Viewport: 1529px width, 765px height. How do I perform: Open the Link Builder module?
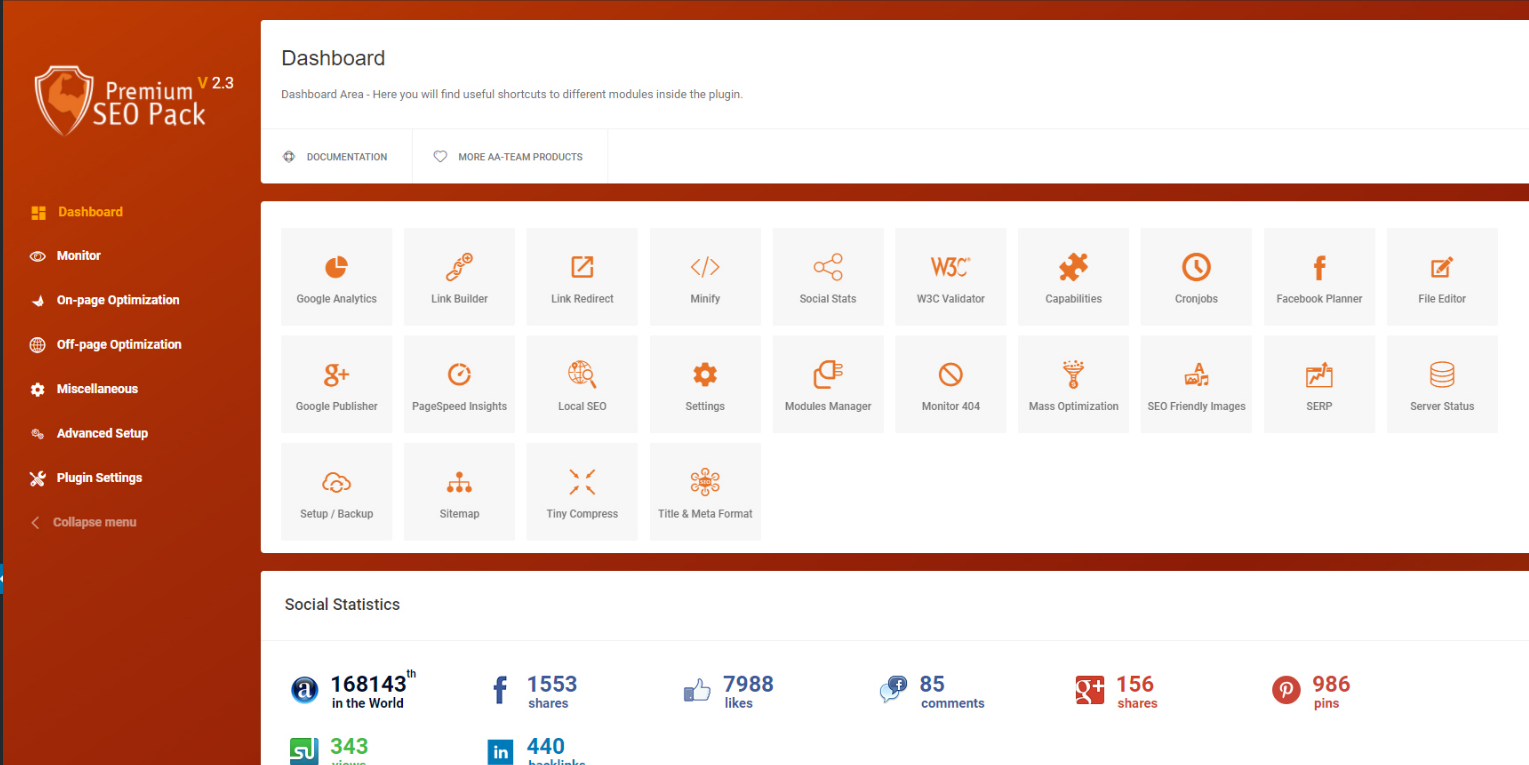(x=459, y=277)
